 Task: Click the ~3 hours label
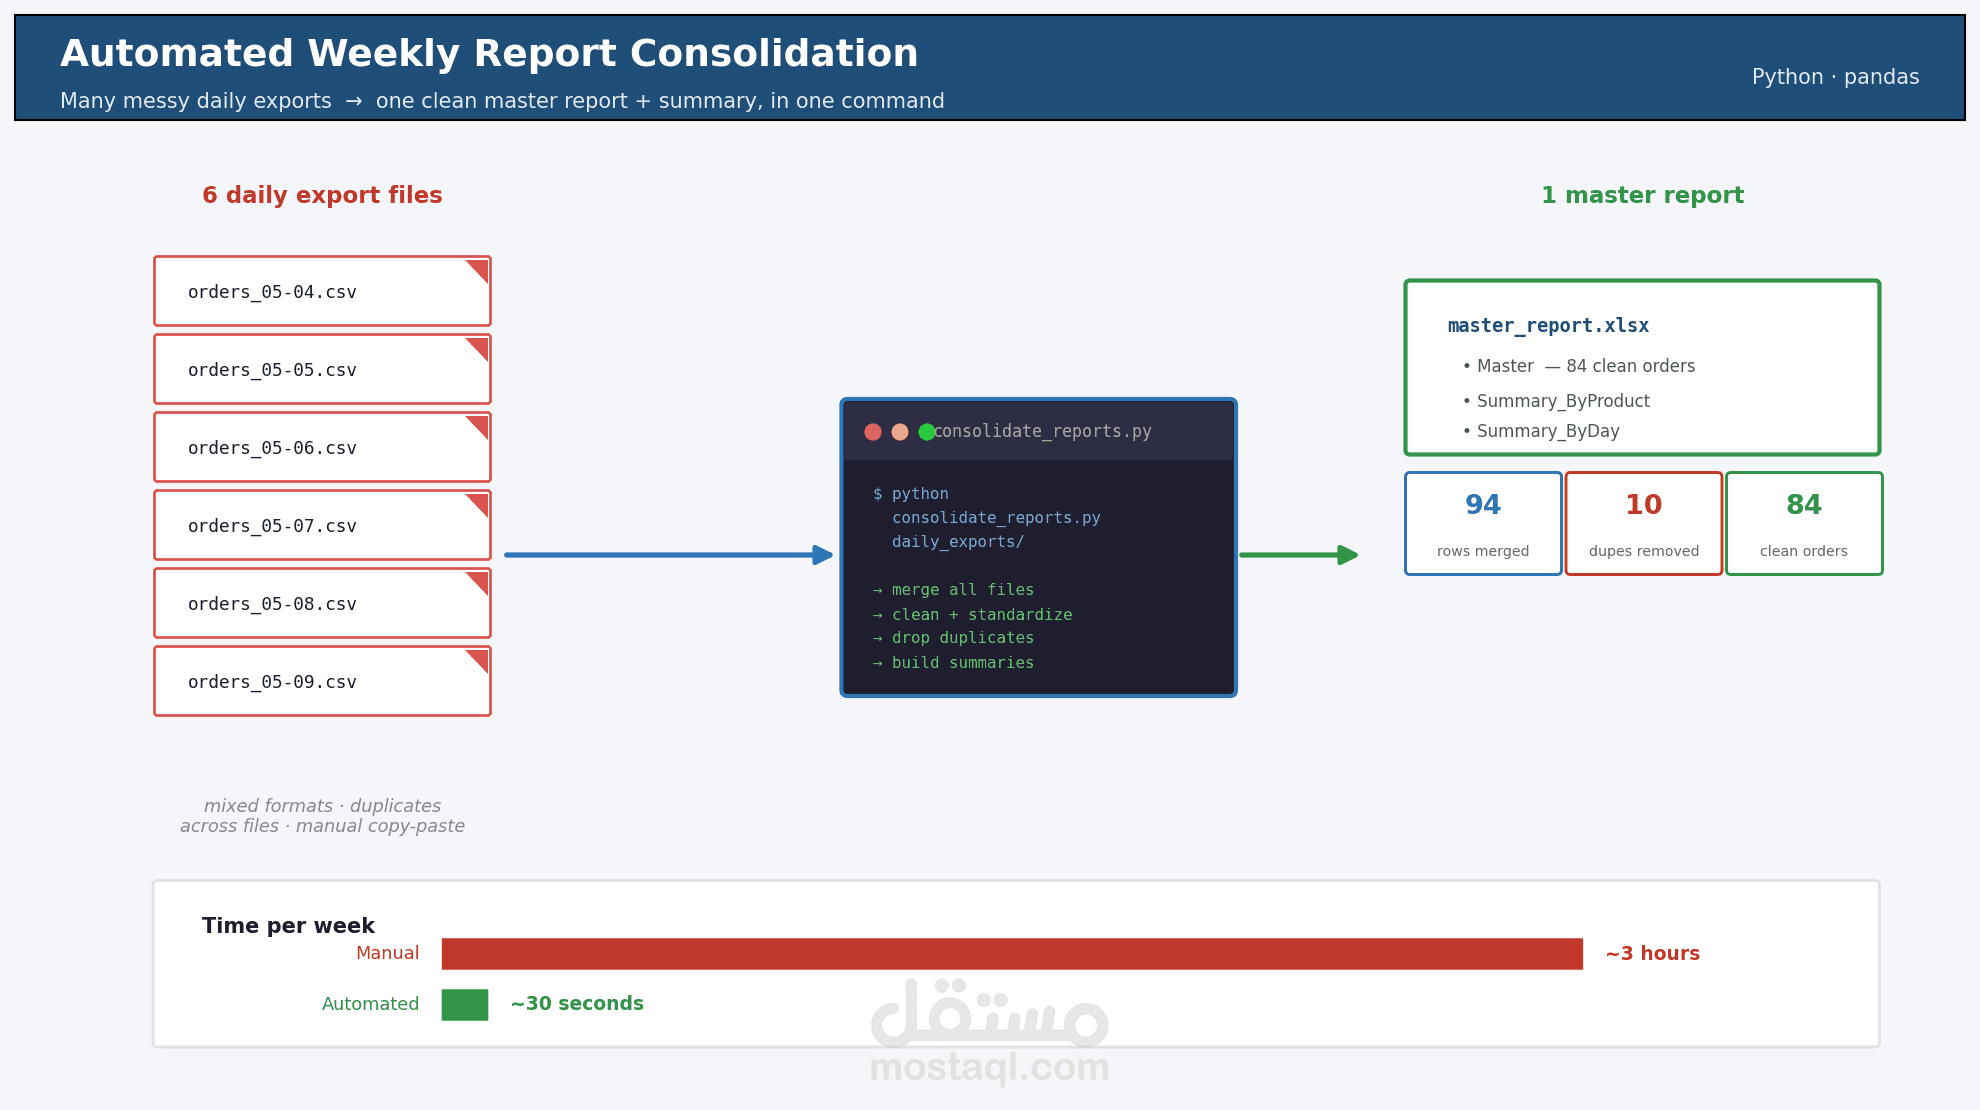(x=1652, y=954)
